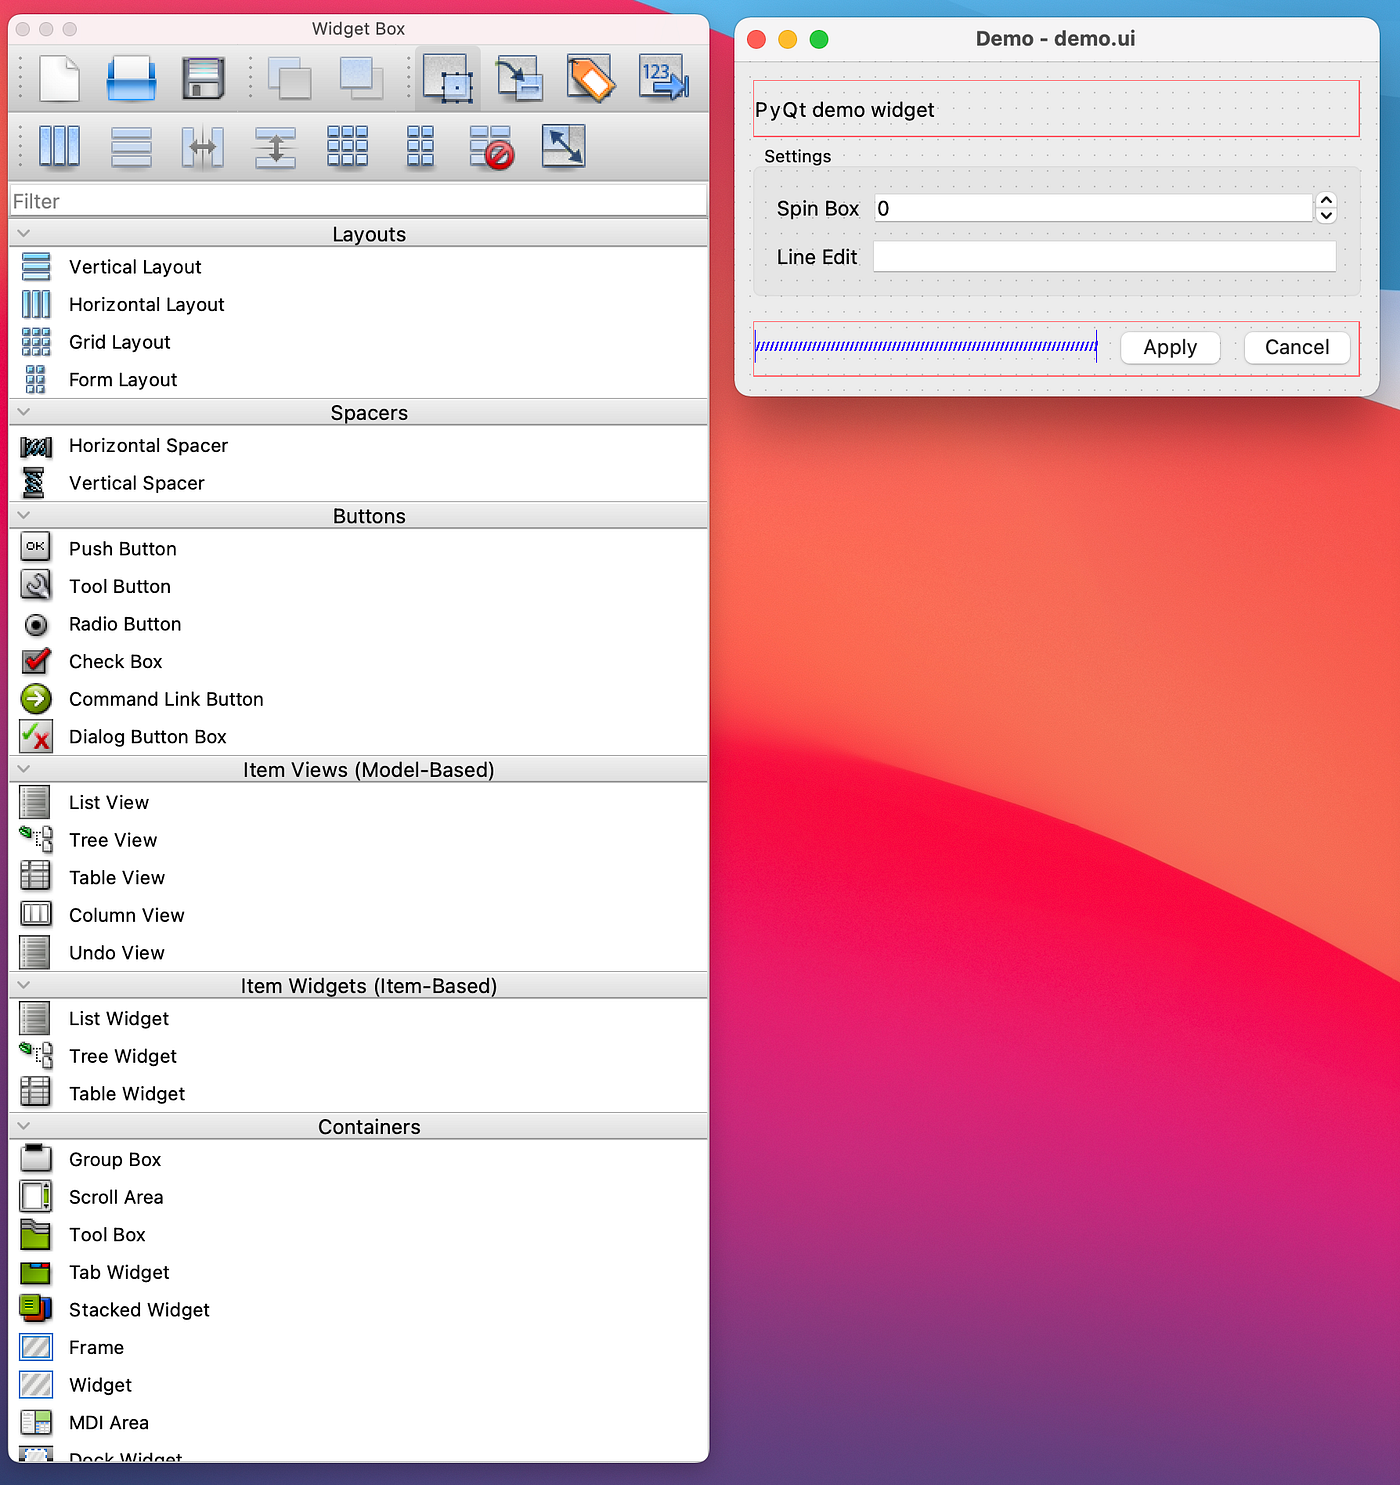Screen dimensions: 1400x1485
Task: Apply a grid layout
Action: pos(347,146)
